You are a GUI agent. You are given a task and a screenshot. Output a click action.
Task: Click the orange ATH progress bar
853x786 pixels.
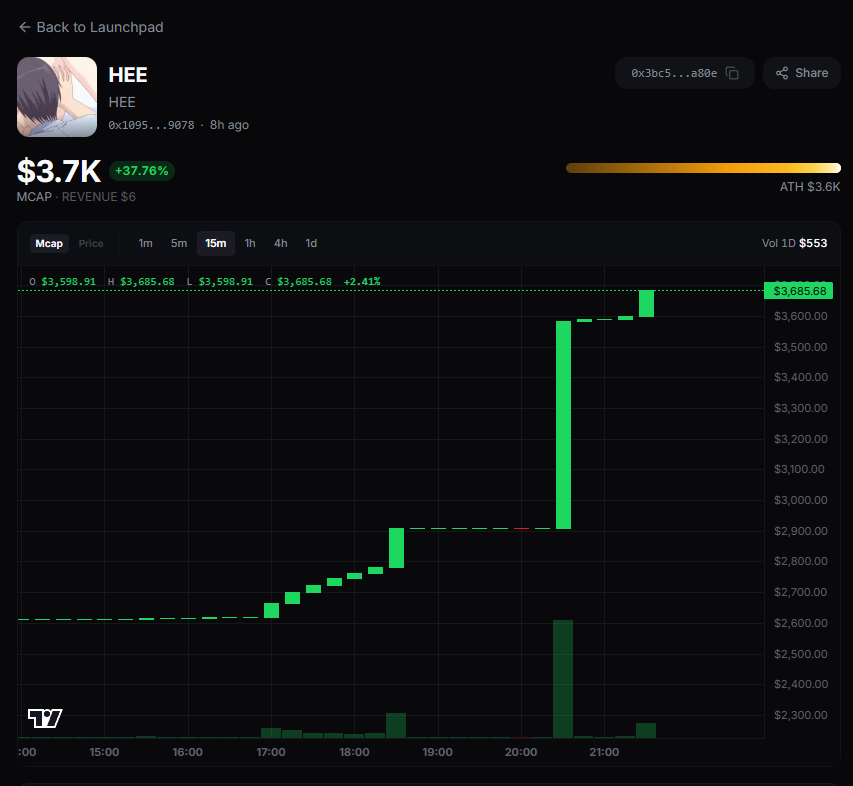703,168
